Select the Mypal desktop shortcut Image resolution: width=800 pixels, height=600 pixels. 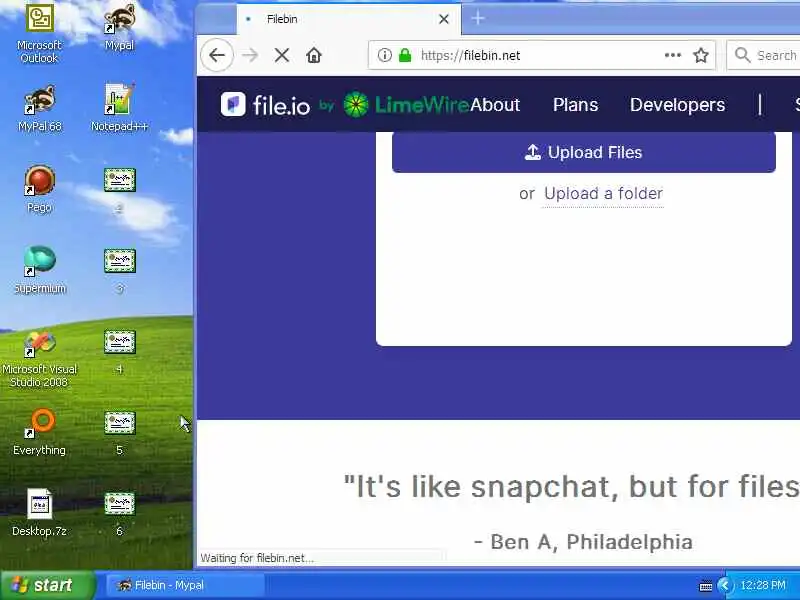[x=119, y=27]
